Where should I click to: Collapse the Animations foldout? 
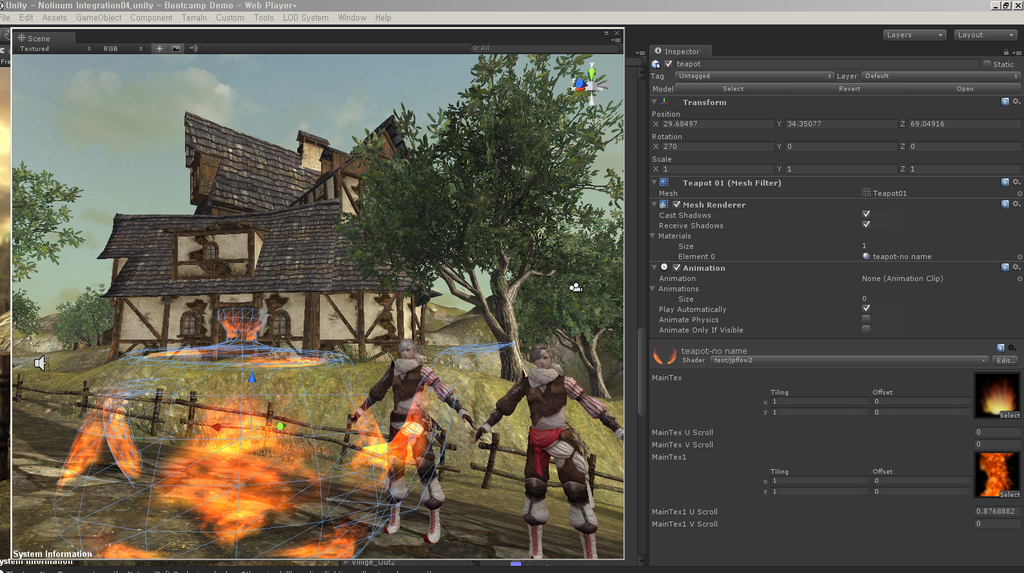coord(652,289)
